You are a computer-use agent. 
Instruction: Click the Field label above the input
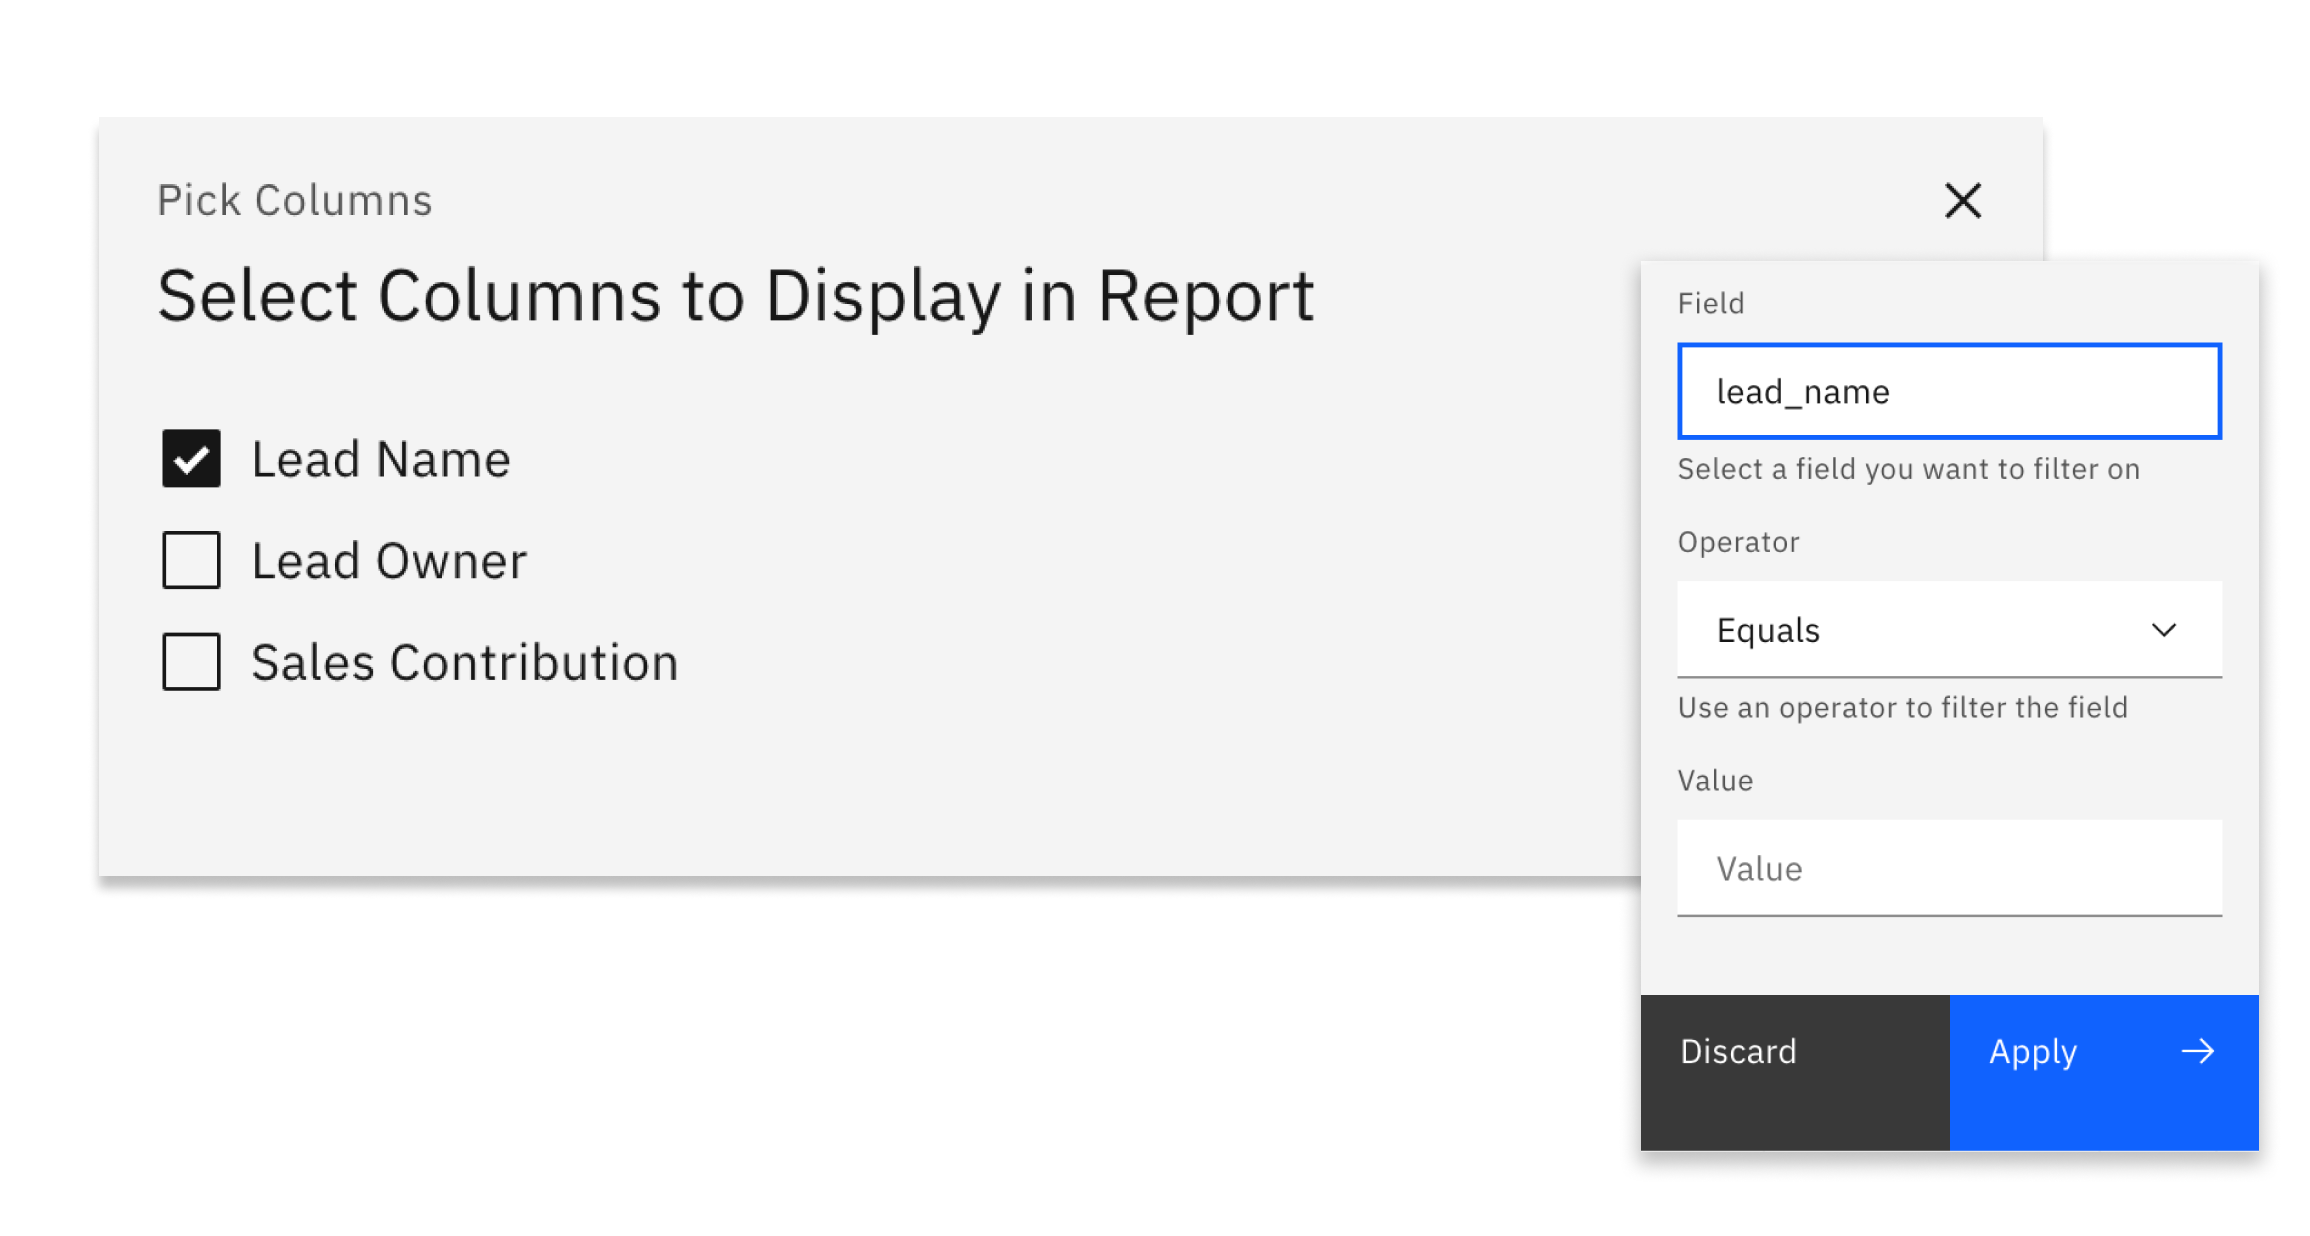(x=1710, y=304)
